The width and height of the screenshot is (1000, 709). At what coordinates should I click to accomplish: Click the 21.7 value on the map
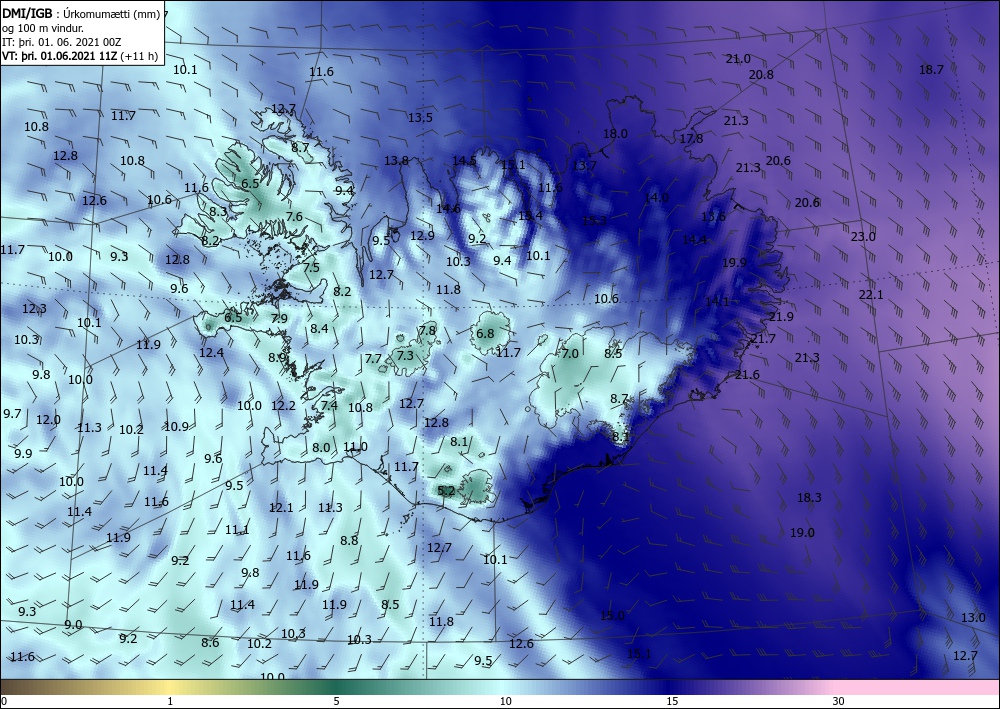click(x=763, y=339)
